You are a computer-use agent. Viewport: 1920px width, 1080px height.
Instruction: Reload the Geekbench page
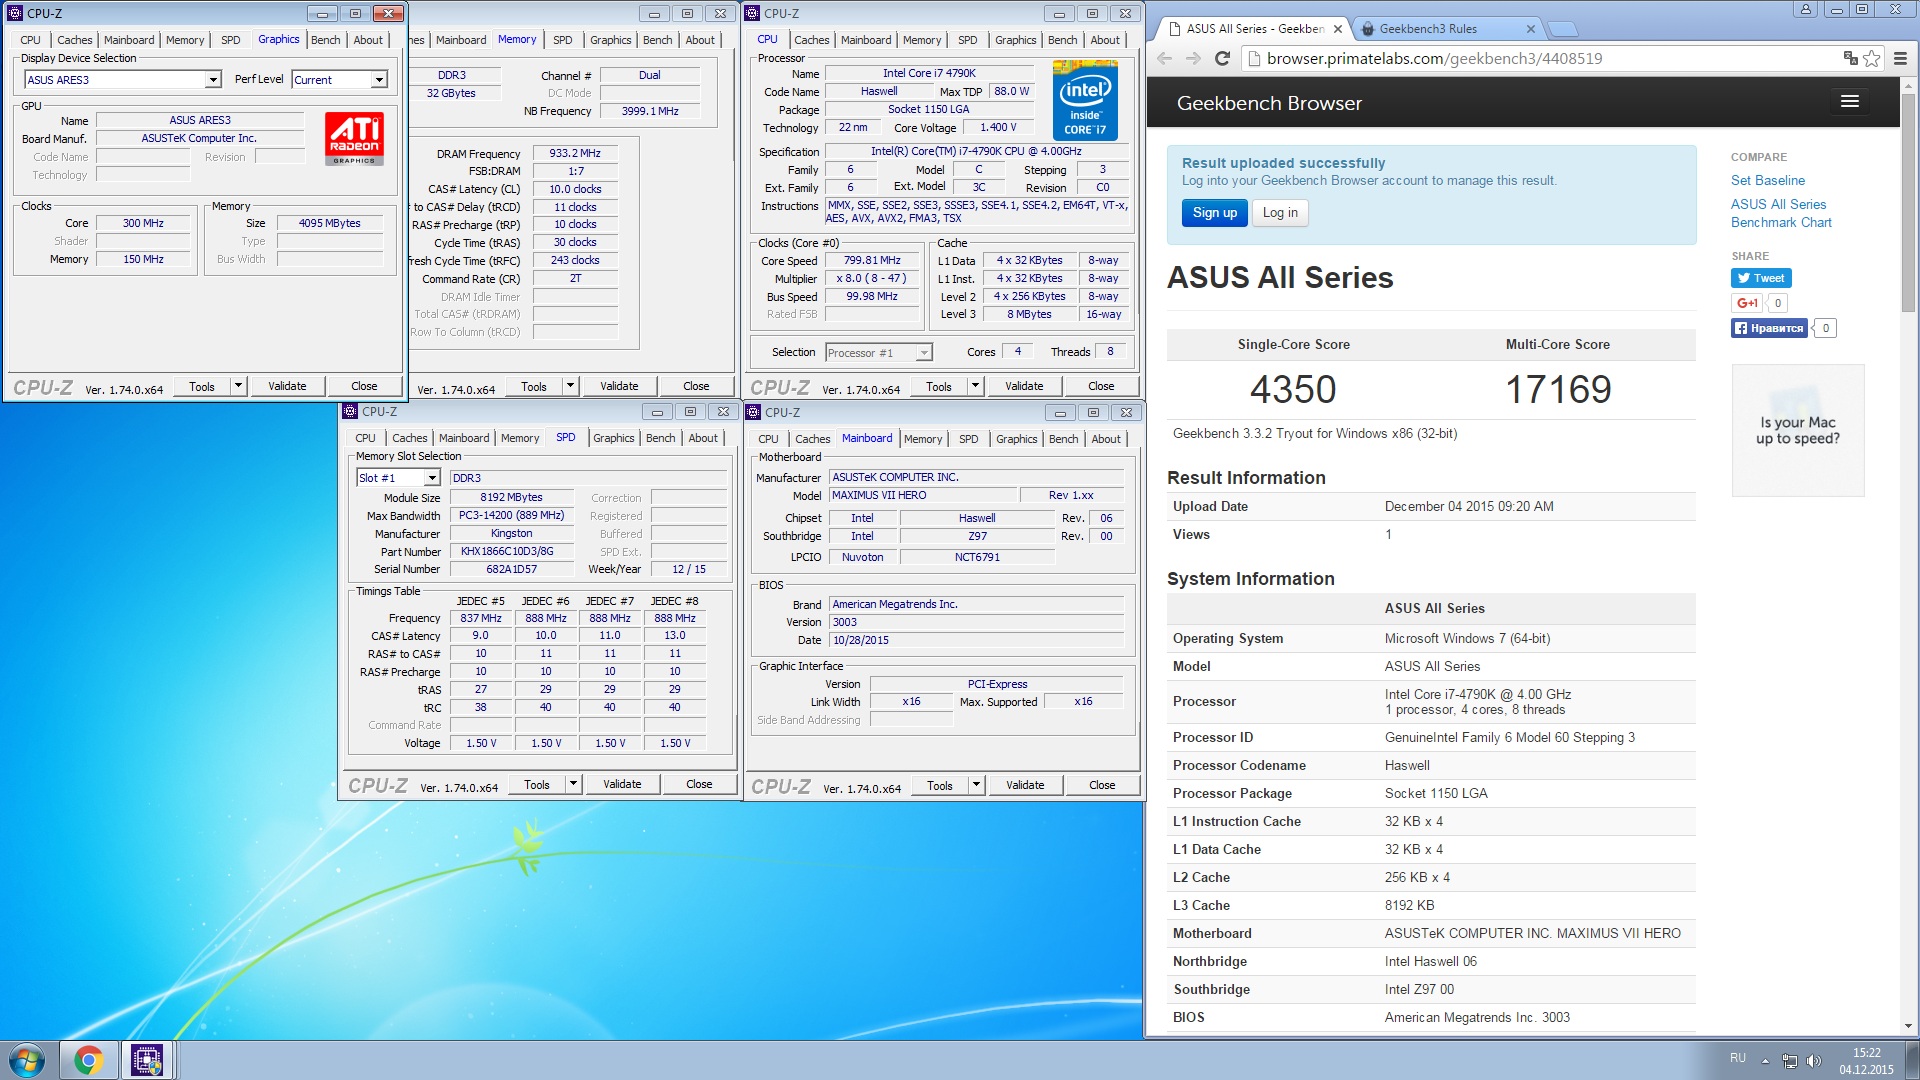[x=1222, y=59]
